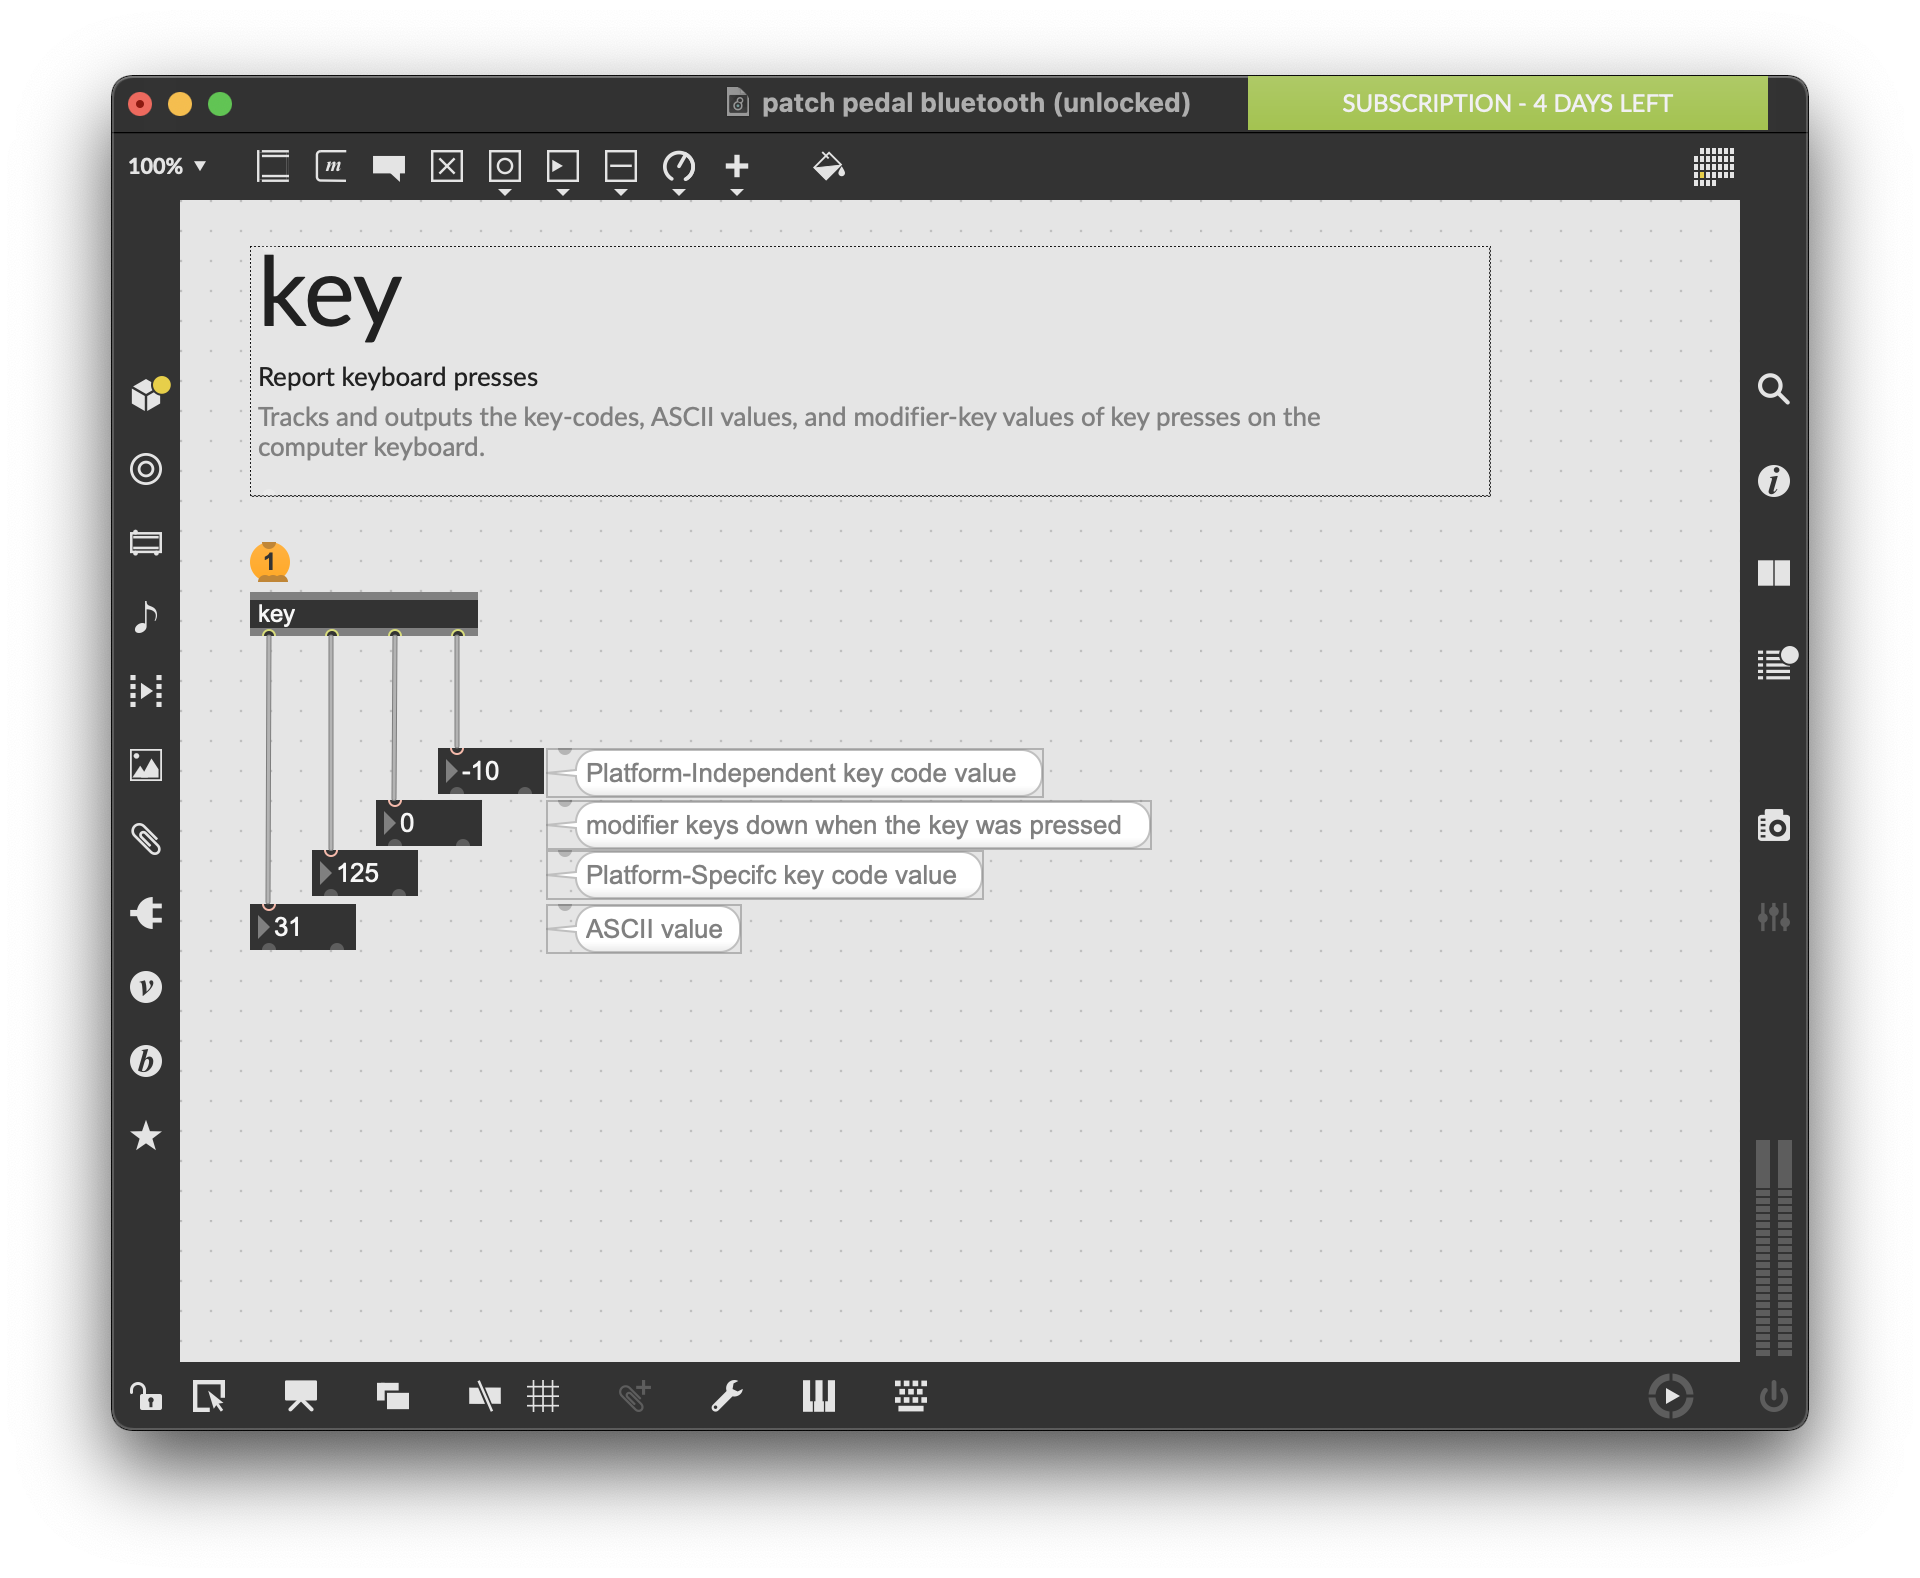Screen dimensions: 1920x1578
Task: Select the ASCII value comment
Action: 654,929
